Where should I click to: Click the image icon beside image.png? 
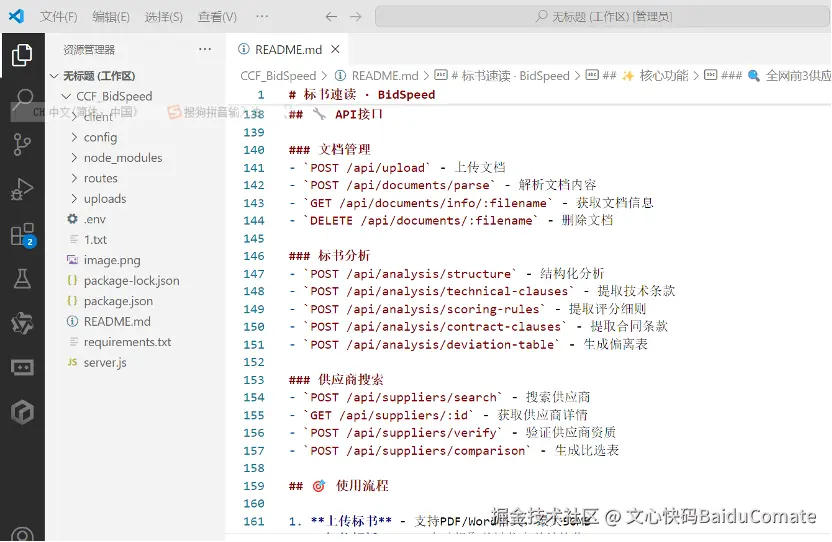tap(73, 260)
